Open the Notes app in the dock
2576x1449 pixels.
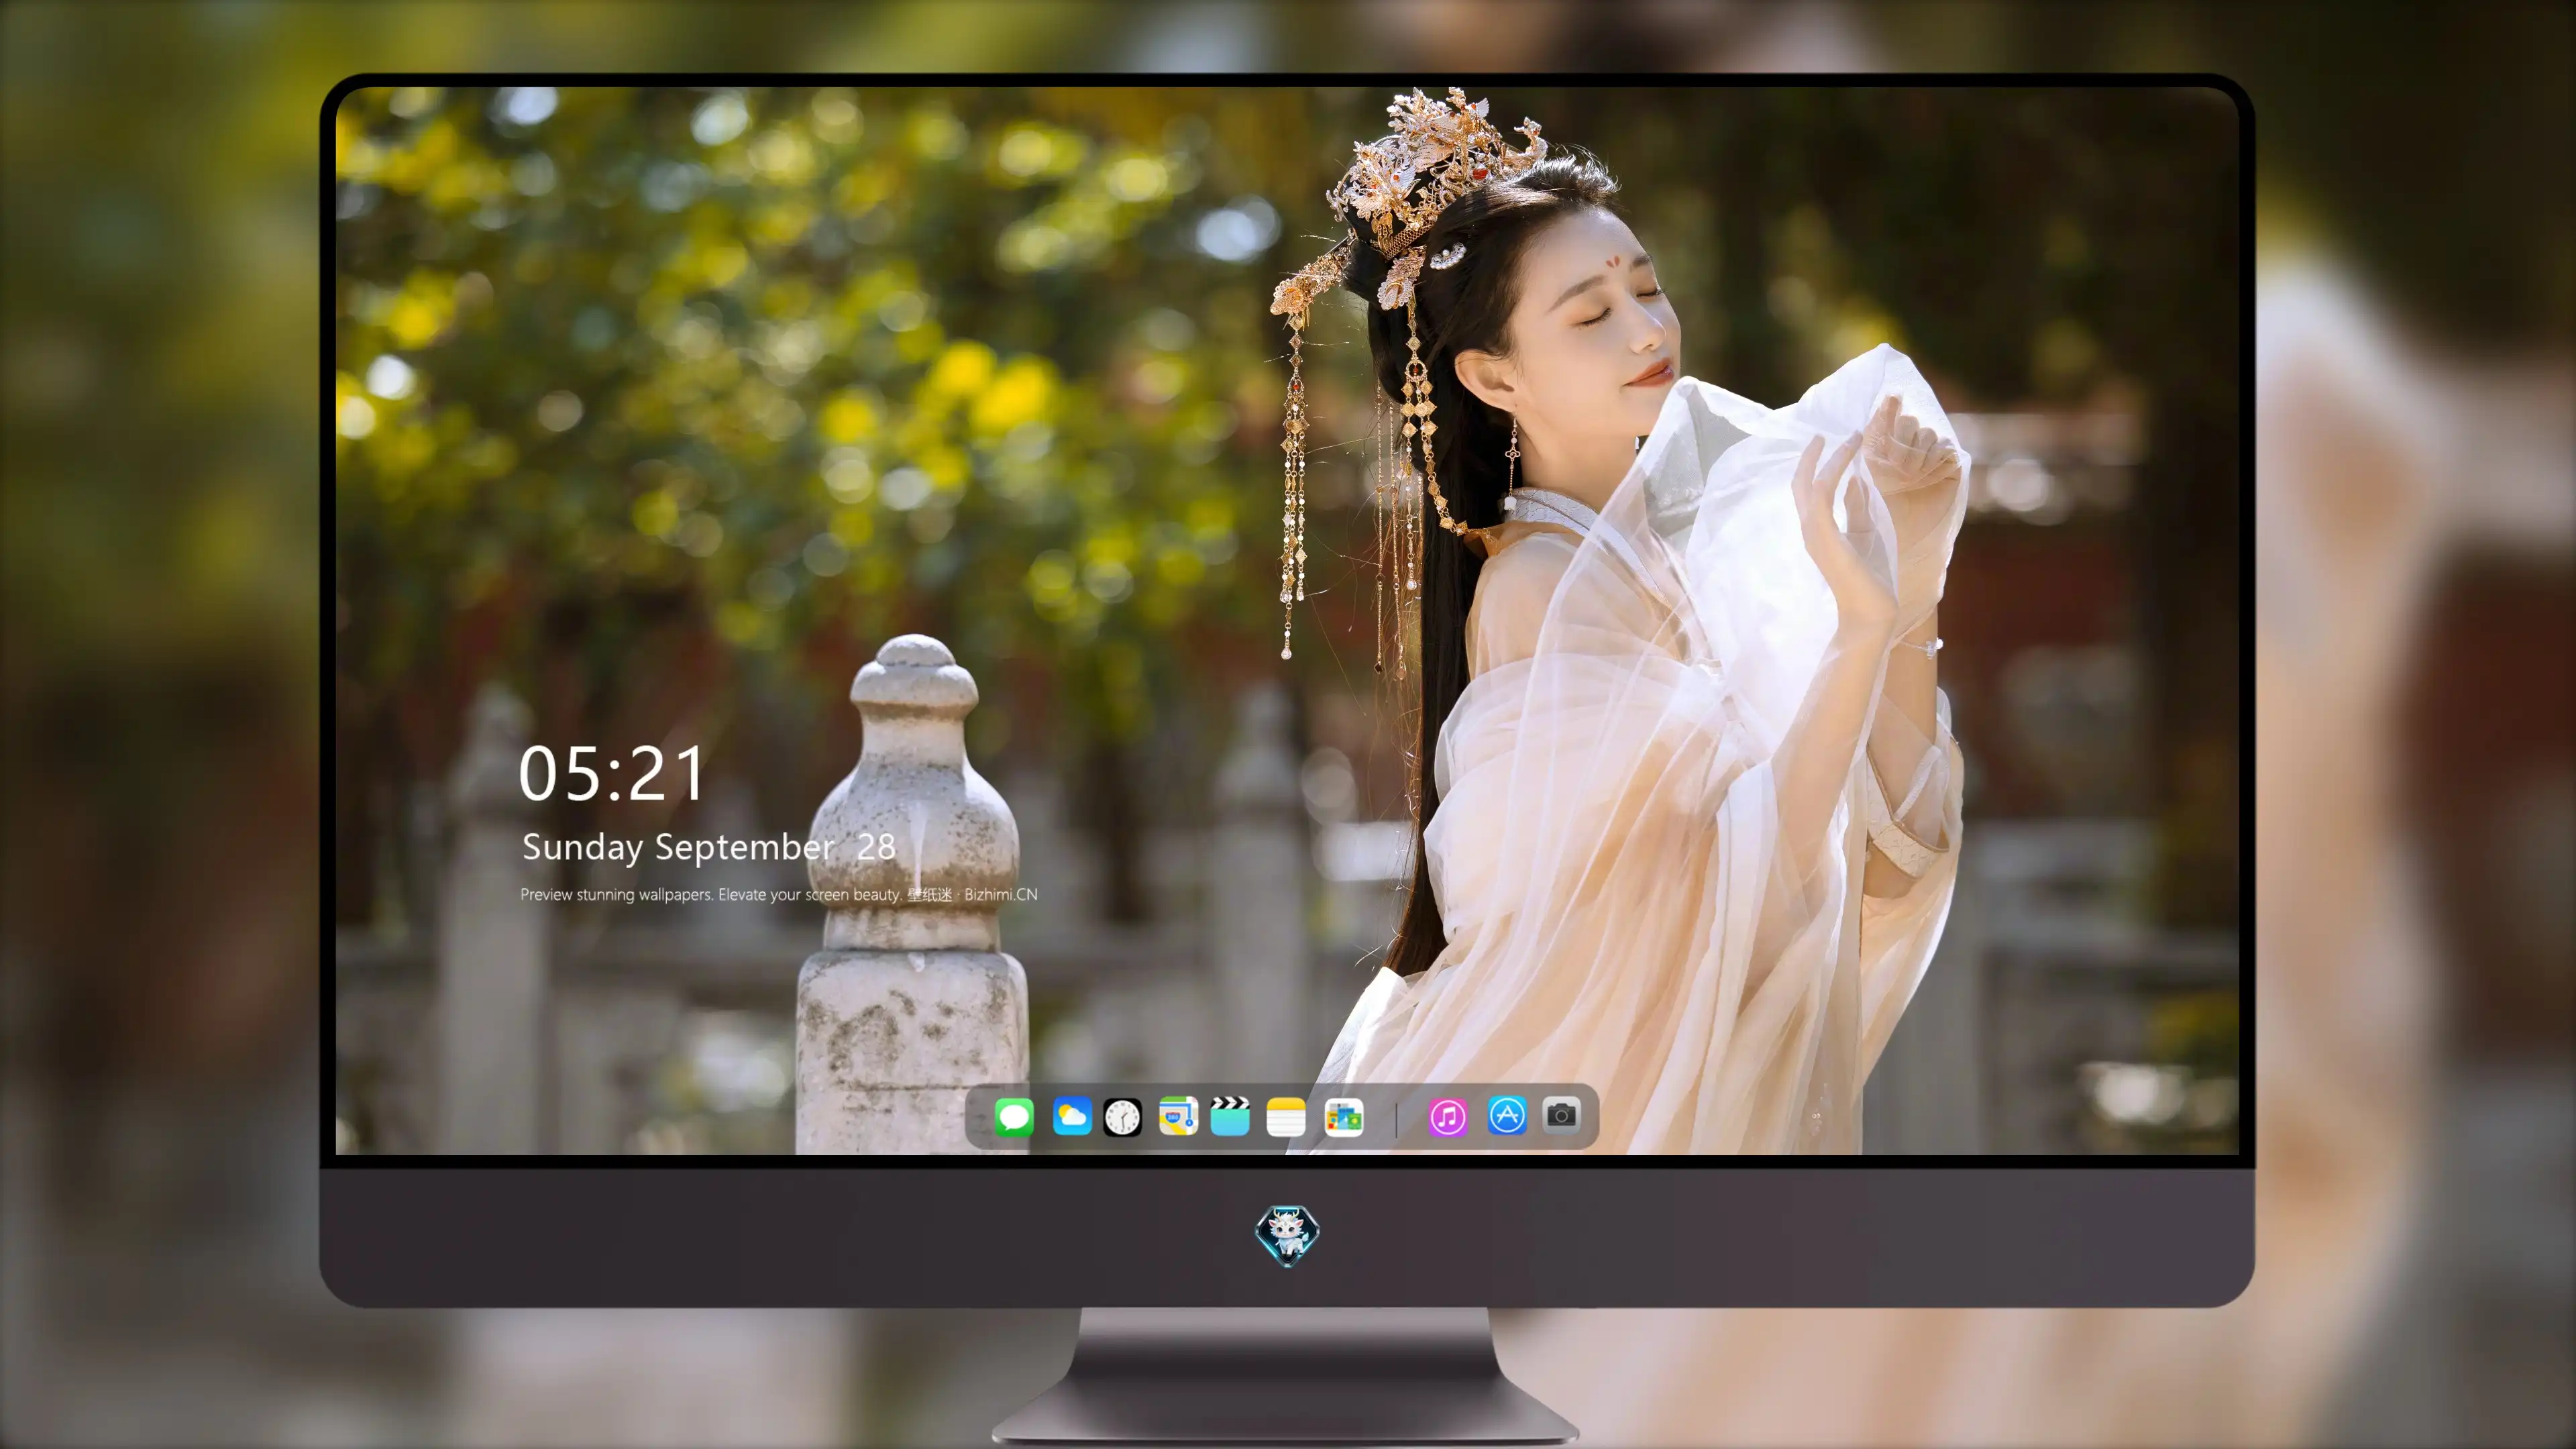click(1286, 1117)
